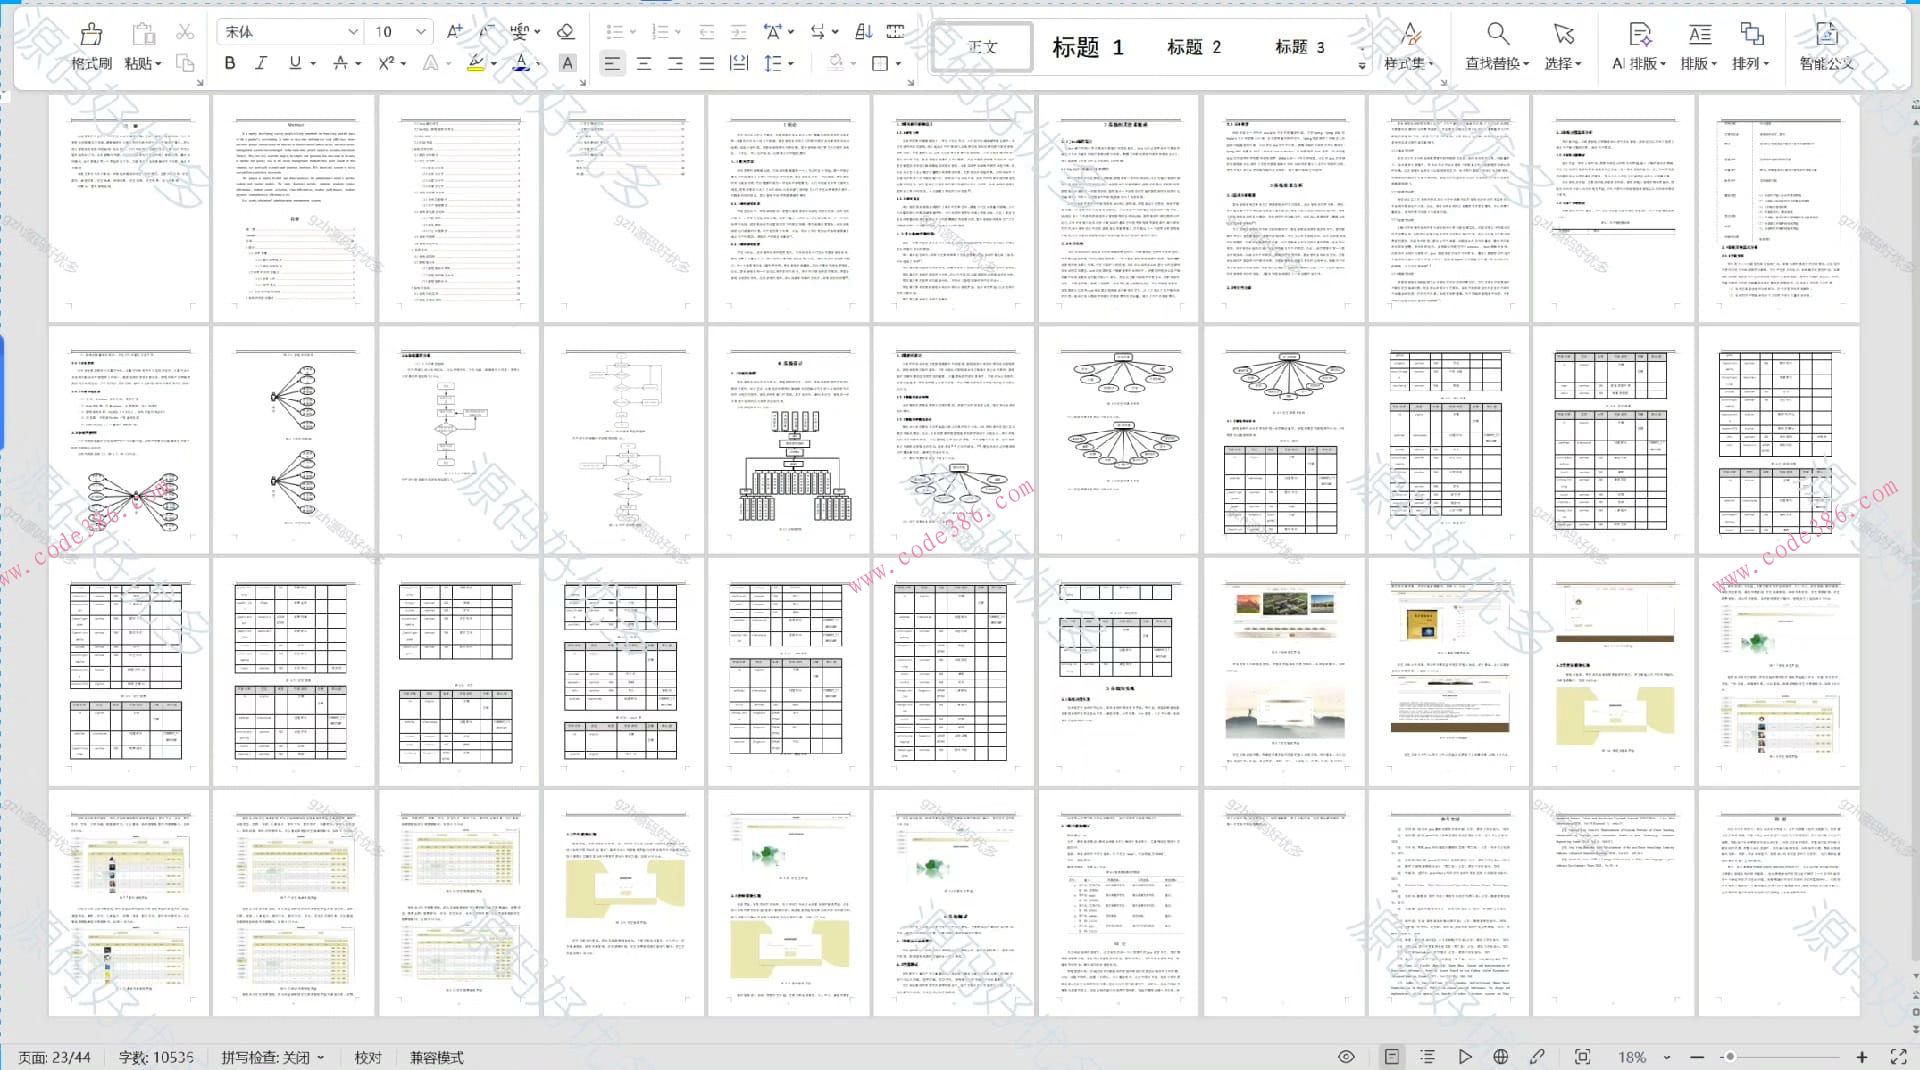Open the spell check 拼写检查 dropdown
The image size is (1920, 1070).
(272, 1057)
